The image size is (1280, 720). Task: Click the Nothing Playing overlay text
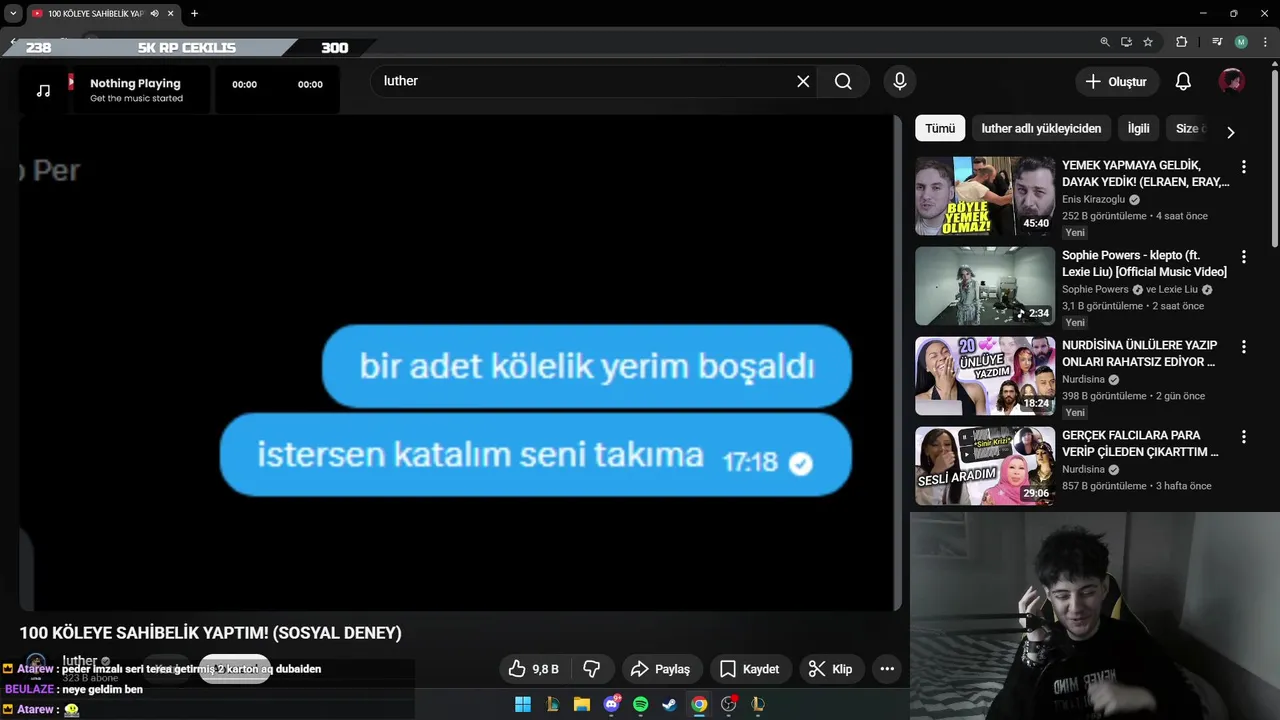[135, 84]
